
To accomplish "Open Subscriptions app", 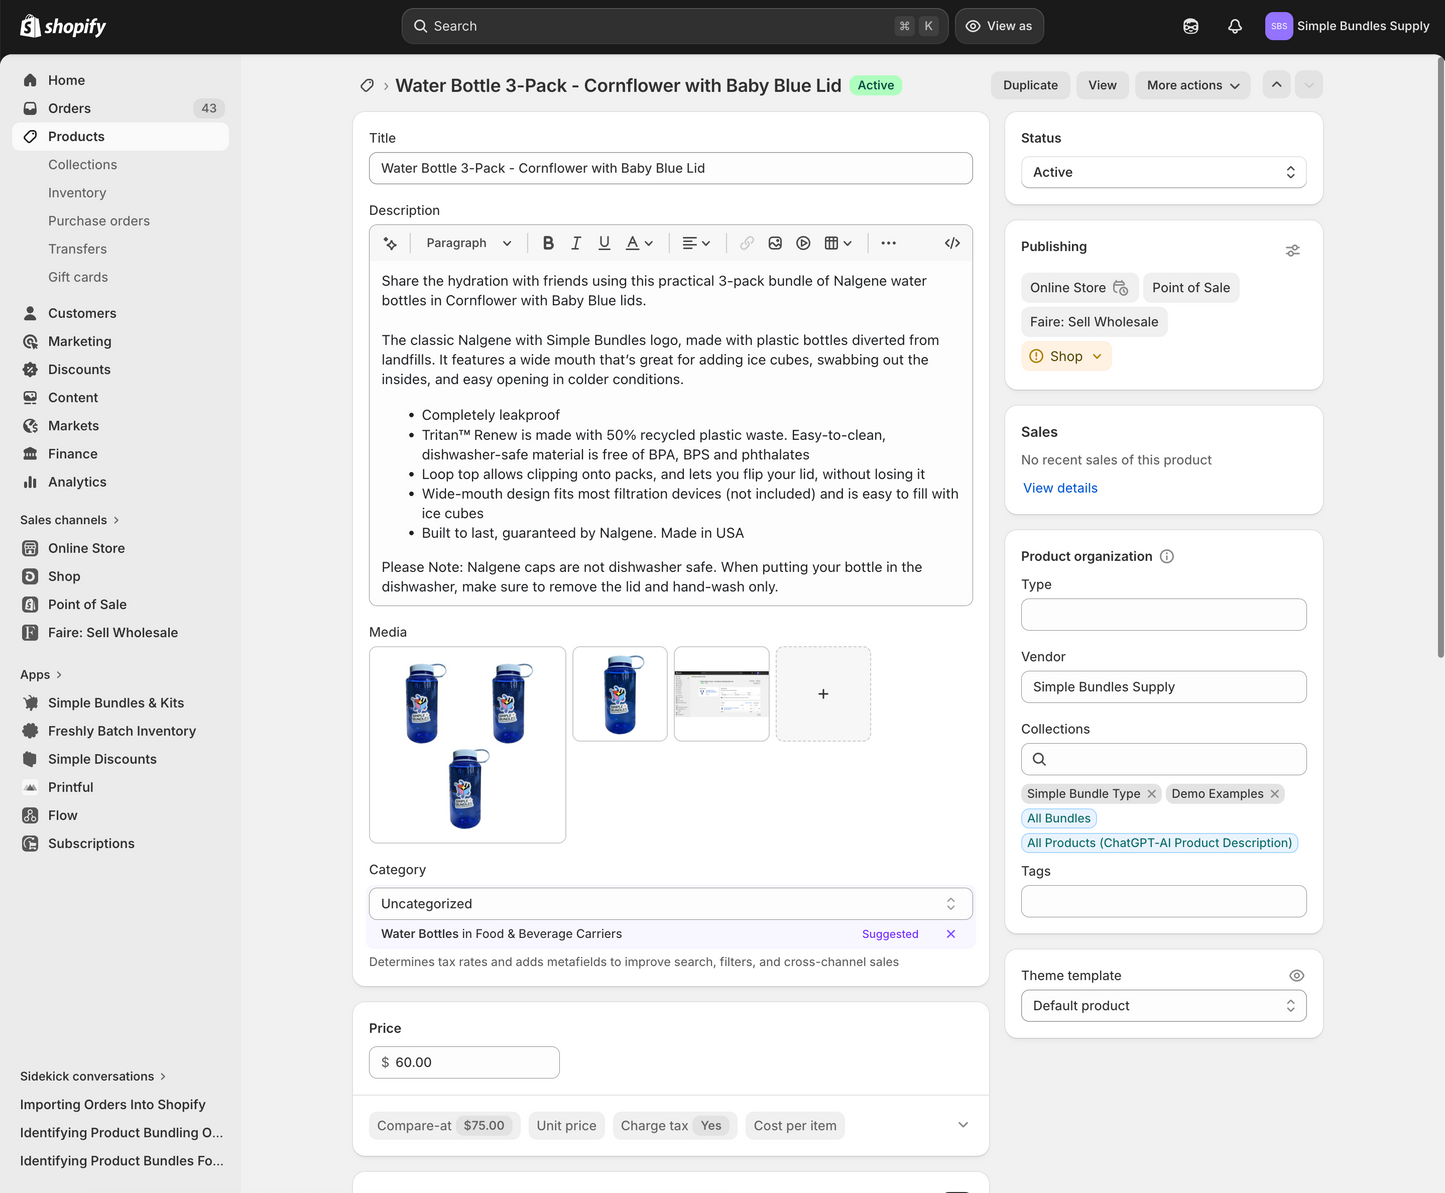I will click(120, 843).
